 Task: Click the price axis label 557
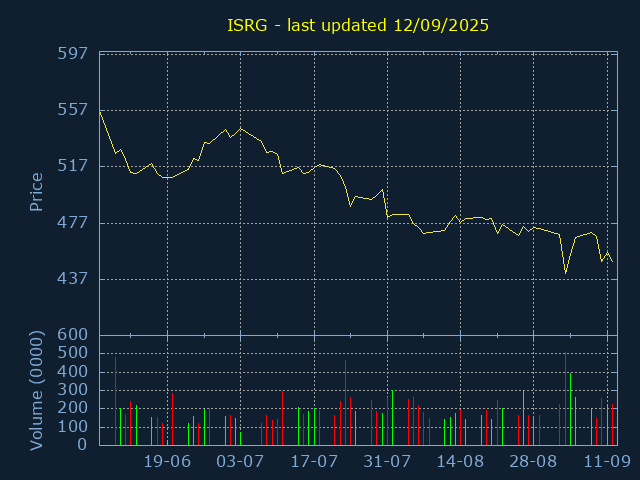click(x=73, y=109)
